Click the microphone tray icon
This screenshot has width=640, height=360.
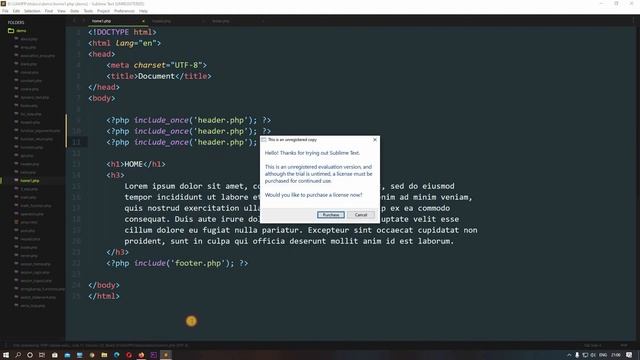tap(577, 355)
